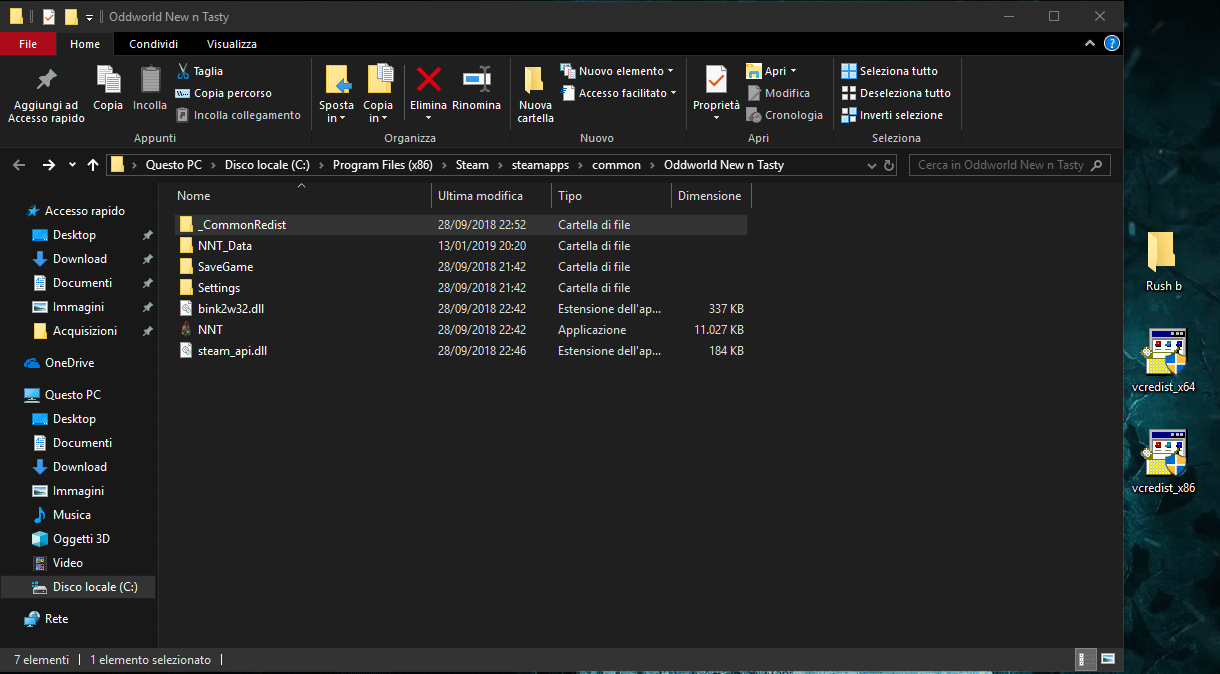Switch to the Condividi ribbon tab
1220x674 pixels.
click(154, 44)
